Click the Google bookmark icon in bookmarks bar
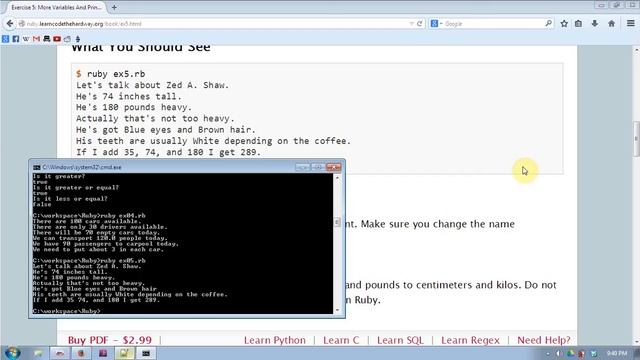The height and width of the screenshot is (360, 640). (x=5, y=39)
